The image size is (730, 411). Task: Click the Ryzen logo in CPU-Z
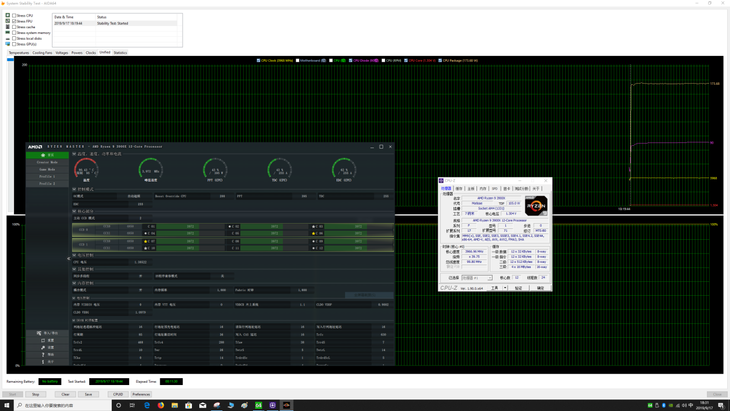coord(536,206)
